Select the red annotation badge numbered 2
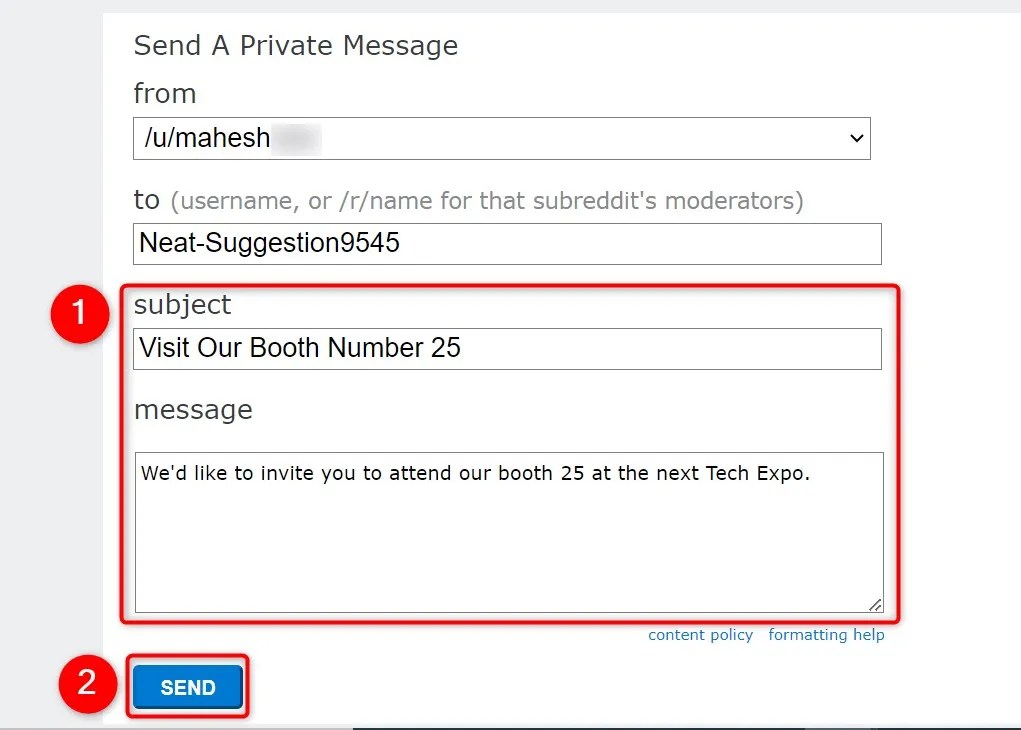The height and width of the screenshot is (730, 1021). coord(86,684)
